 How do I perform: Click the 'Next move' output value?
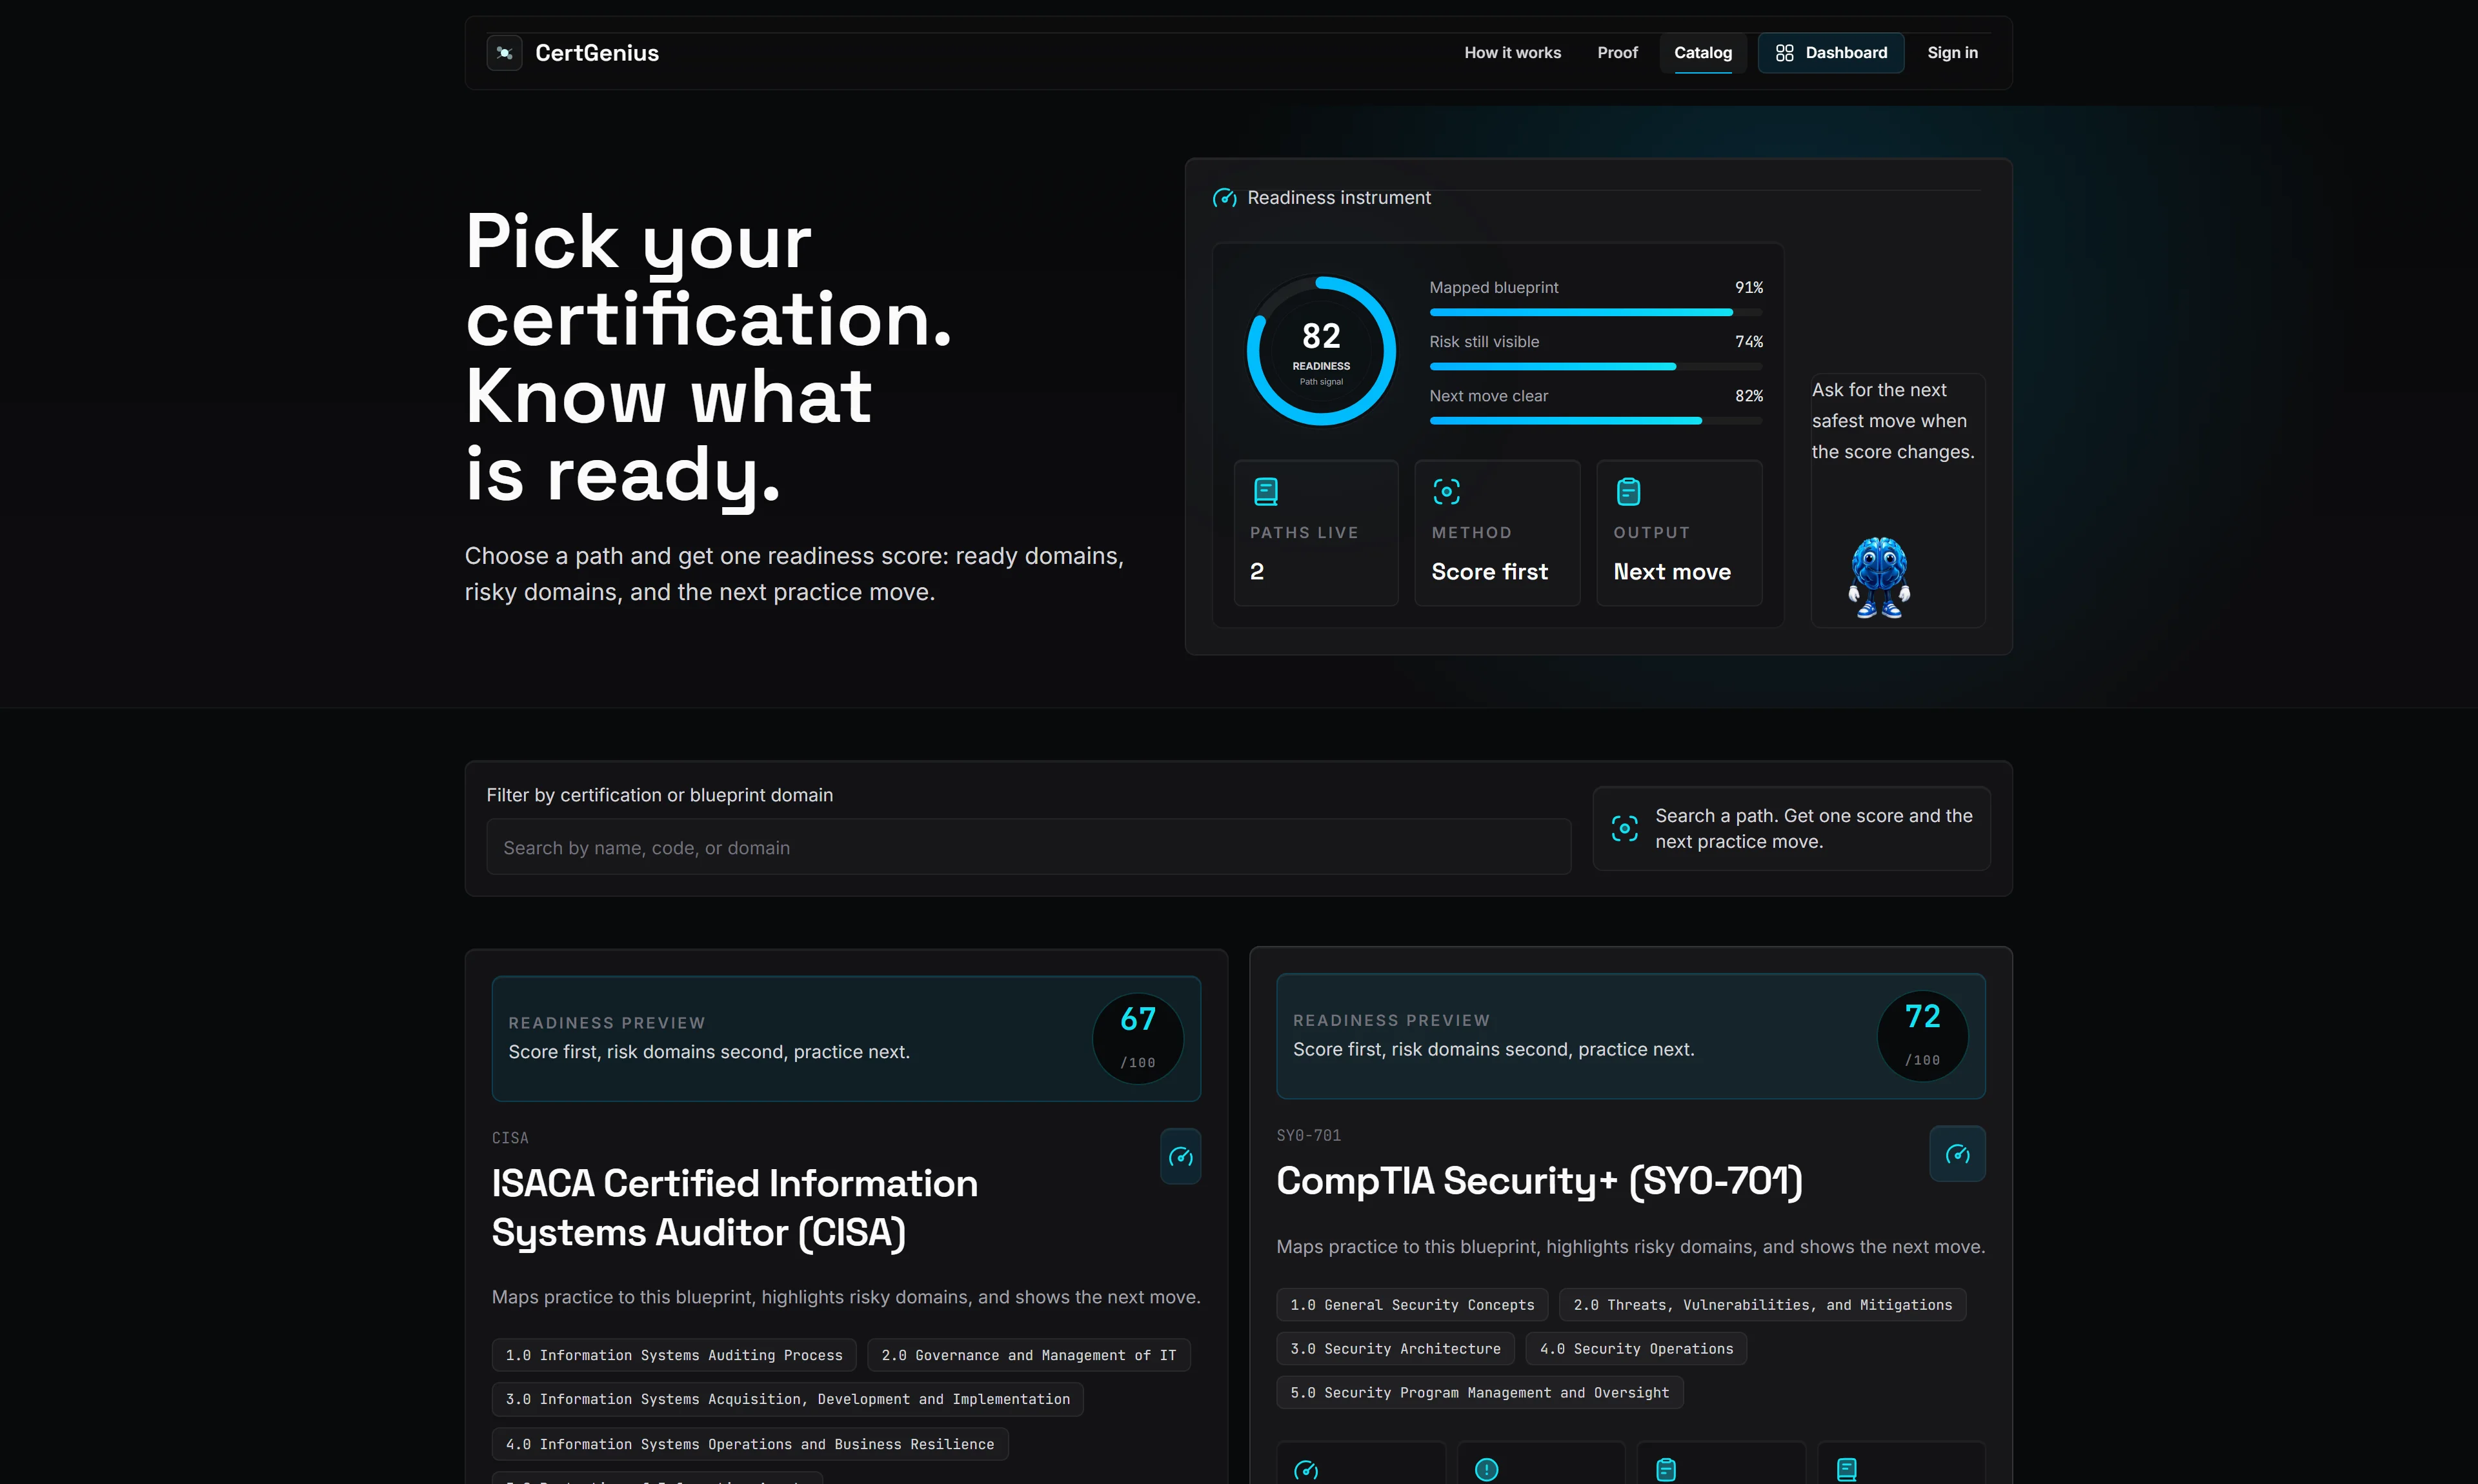click(x=1672, y=572)
